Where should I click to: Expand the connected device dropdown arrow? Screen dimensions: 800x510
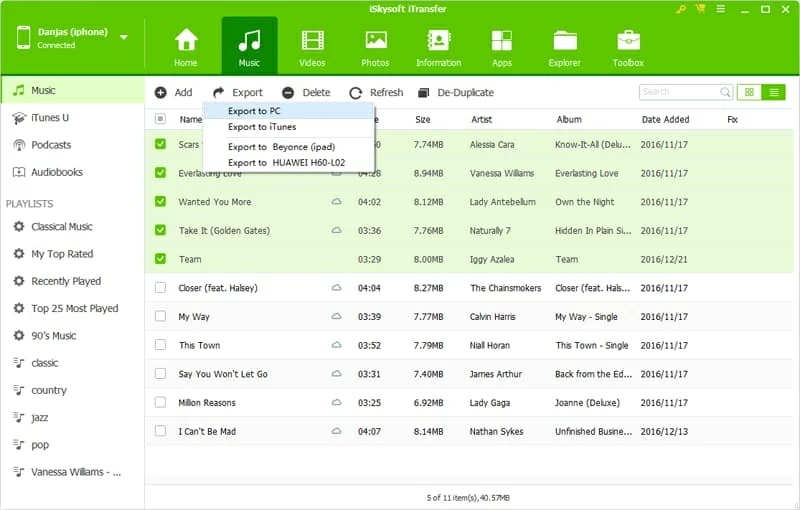point(124,38)
